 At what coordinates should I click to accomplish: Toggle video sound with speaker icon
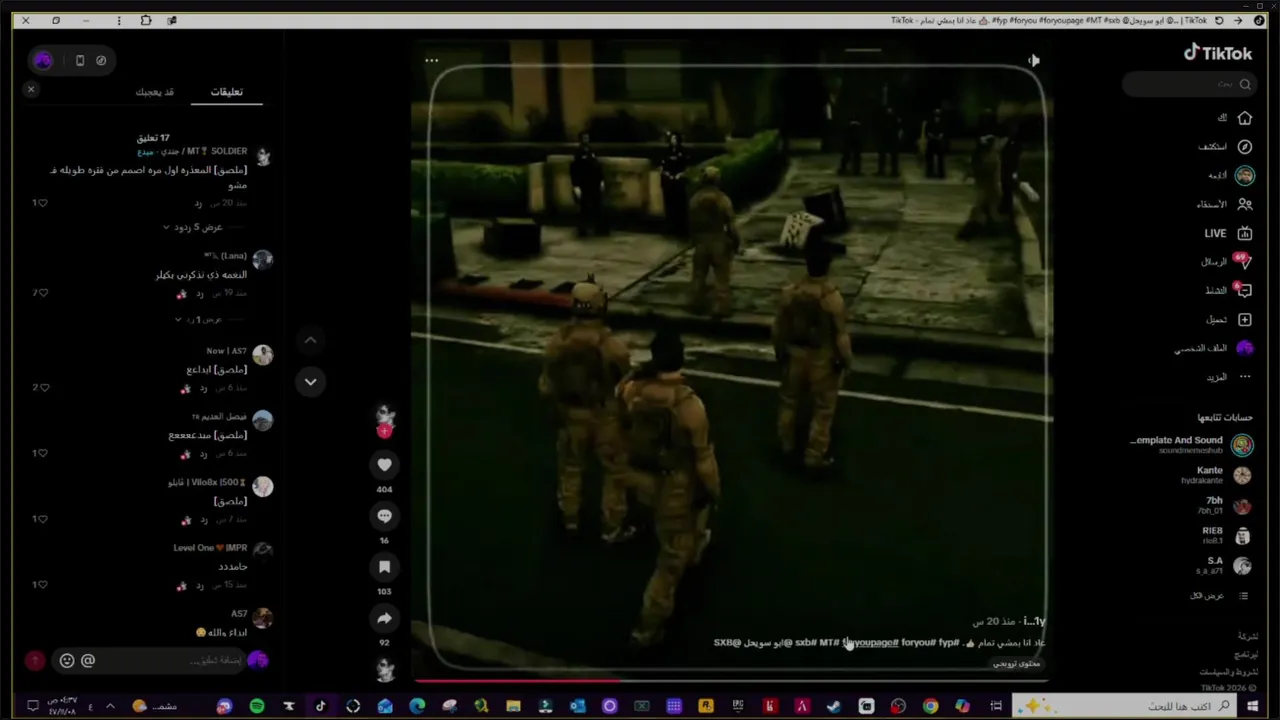pyautogui.click(x=1034, y=61)
